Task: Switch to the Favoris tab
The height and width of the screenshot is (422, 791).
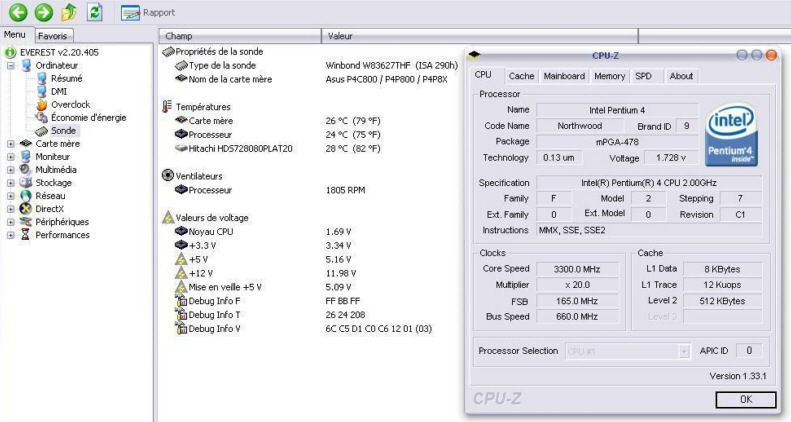Action: tap(53, 36)
